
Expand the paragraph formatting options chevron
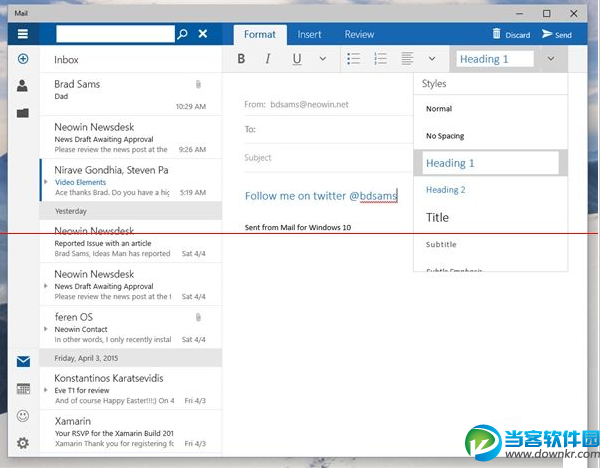click(x=435, y=59)
